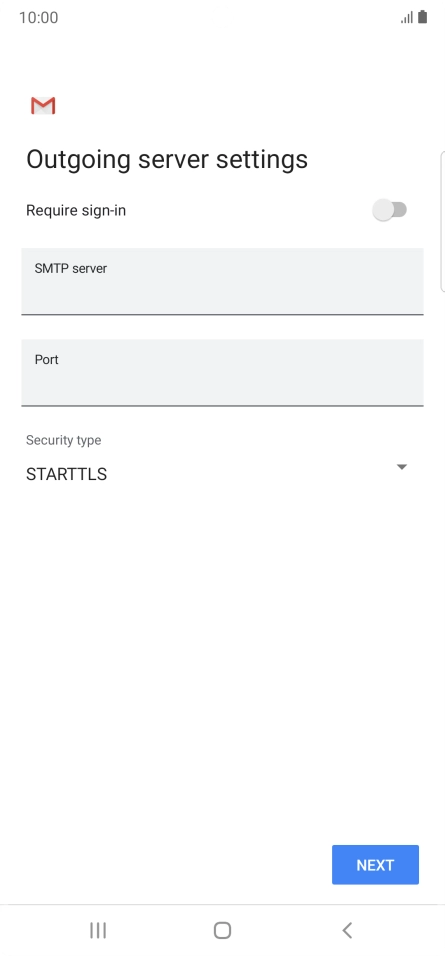
Task: Continue with the NEXT button
Action: click(x=376, y=865)
